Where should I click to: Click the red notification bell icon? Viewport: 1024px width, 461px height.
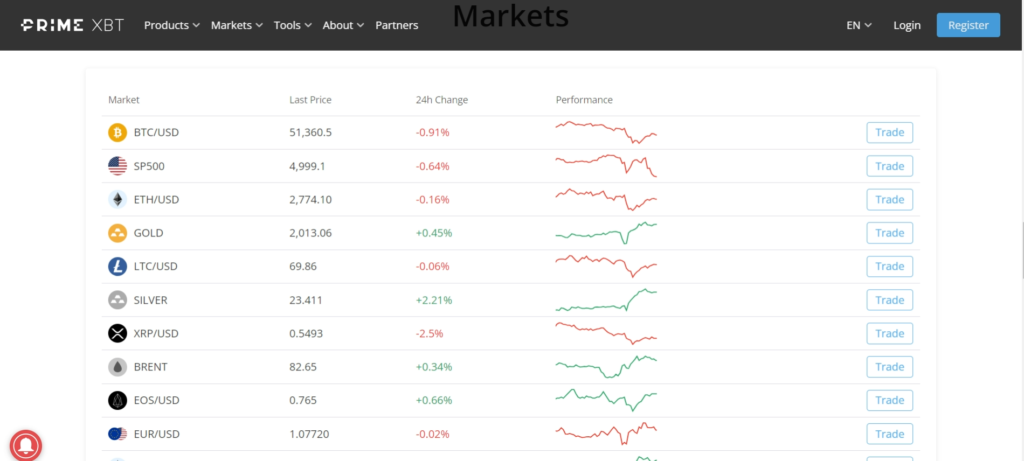(27, 445)
